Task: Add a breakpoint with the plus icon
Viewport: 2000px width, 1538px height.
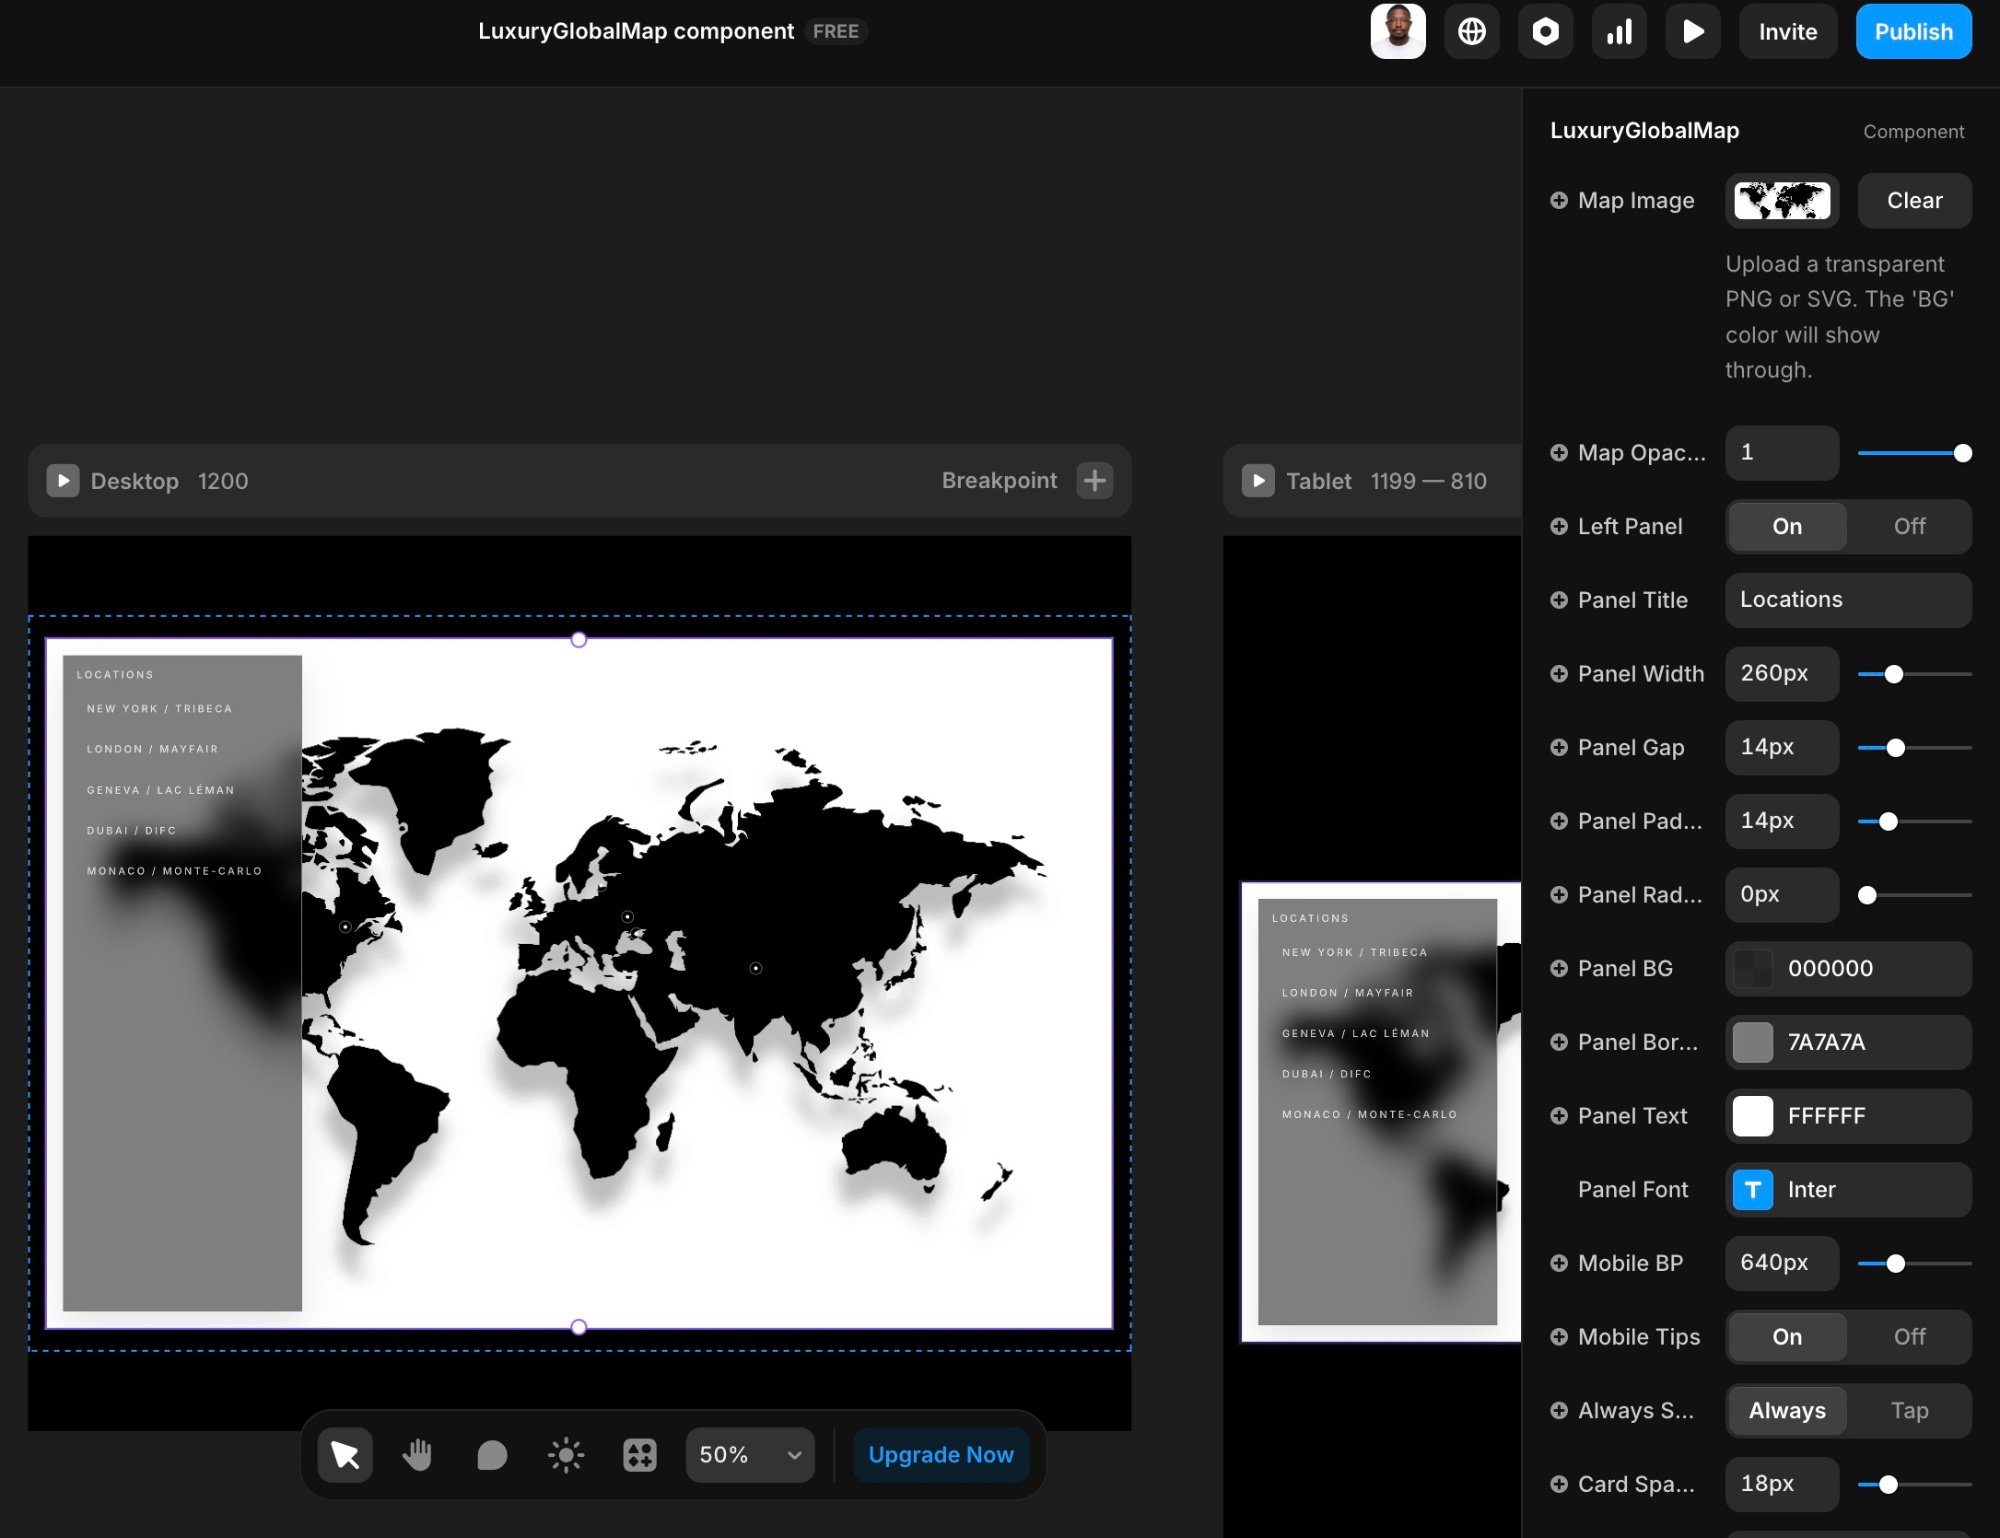Action: pos(1095,481)
